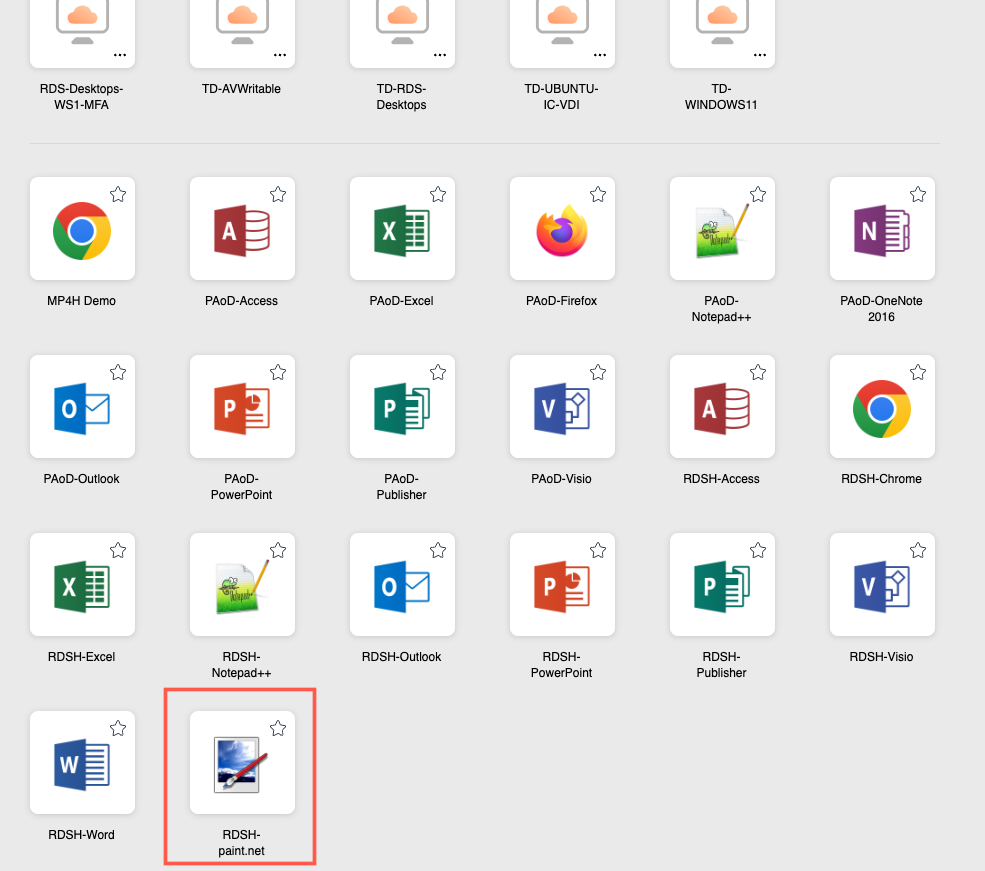Open PAoD-Outlook application
The height and width of the screenshot is (871, 985).
pos(82,408)
